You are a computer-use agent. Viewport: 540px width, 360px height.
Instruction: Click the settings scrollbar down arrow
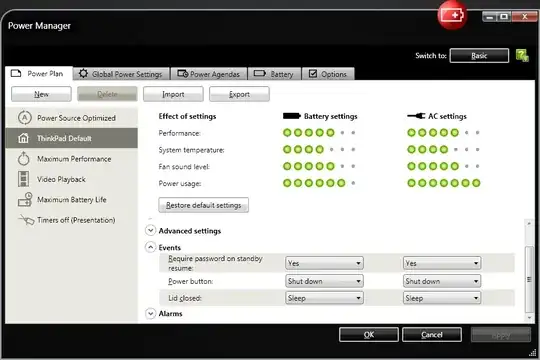(529, 318)
